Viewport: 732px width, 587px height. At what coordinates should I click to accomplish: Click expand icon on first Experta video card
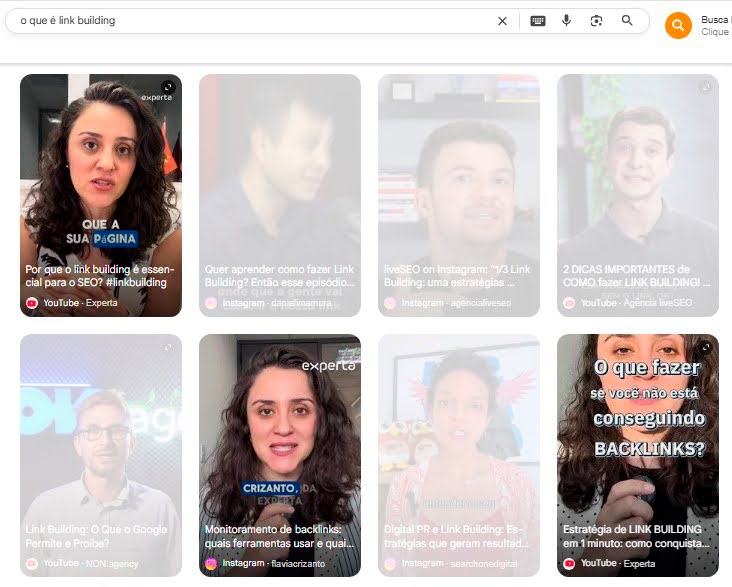click(x=168, y=88)
